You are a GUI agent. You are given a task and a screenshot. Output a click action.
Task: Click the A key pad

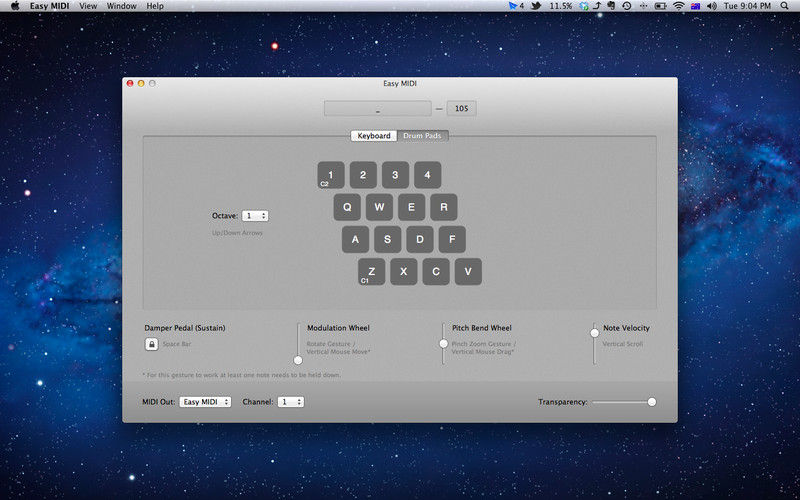[355, 239]
